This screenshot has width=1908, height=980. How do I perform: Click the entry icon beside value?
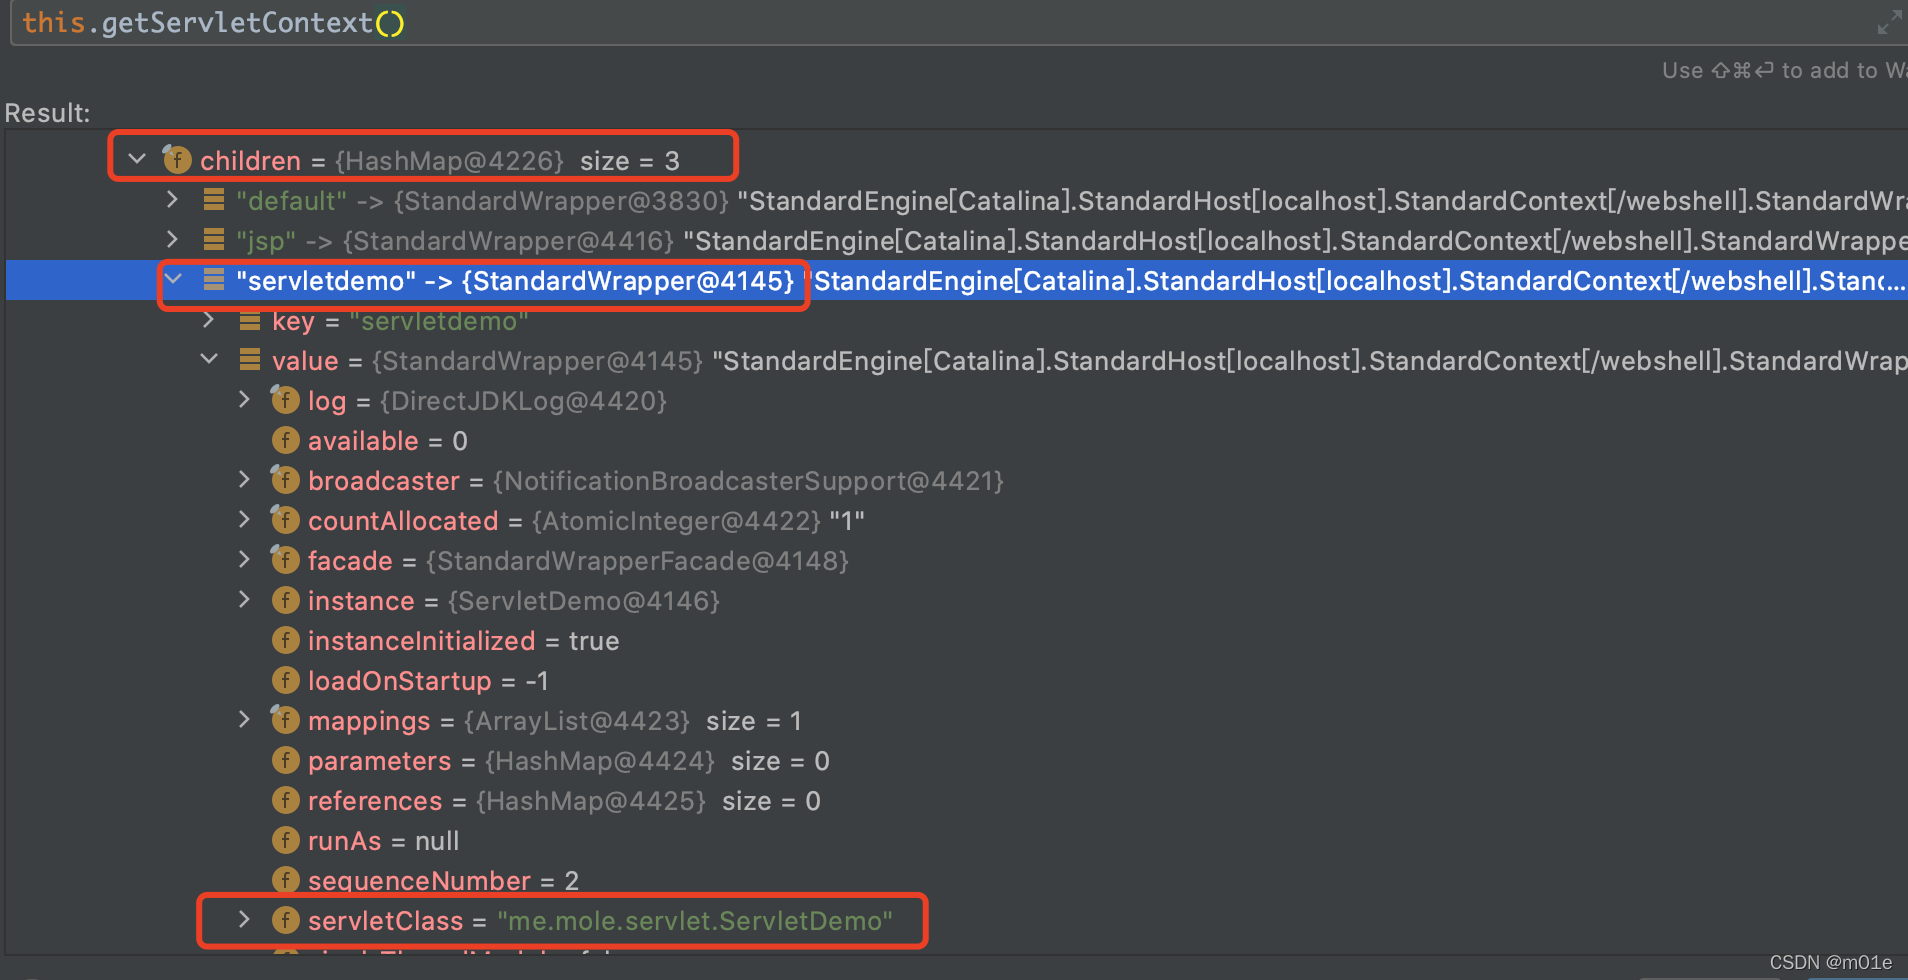(250, 360)
